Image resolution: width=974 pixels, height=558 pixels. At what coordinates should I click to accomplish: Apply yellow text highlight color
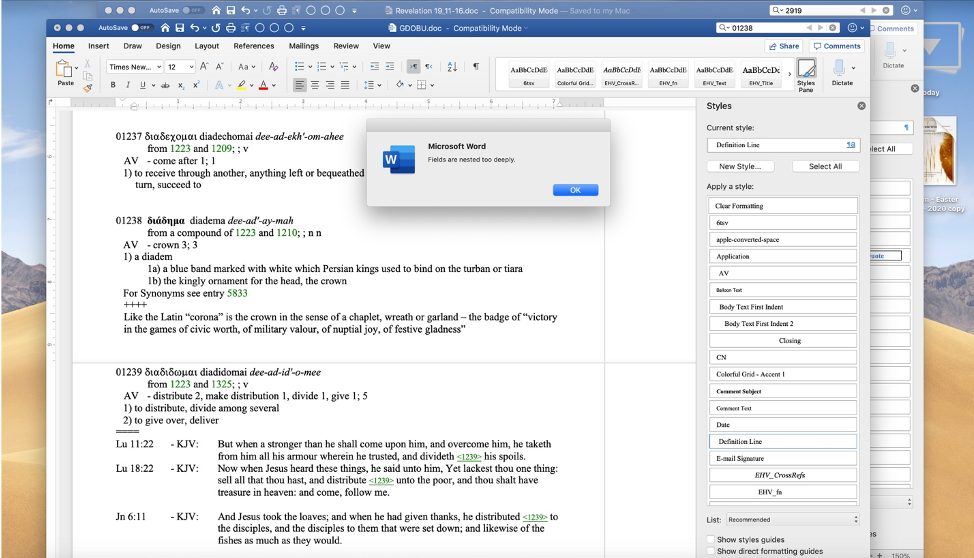click(241, 85)
